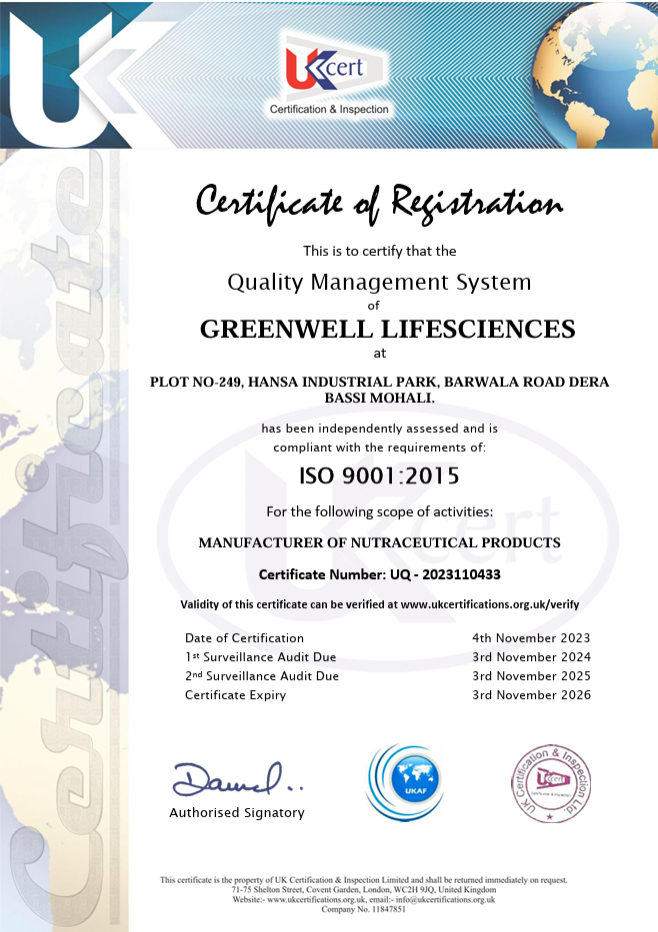Click the 'ISO 9001:2015' standard text

pos(379,476)
